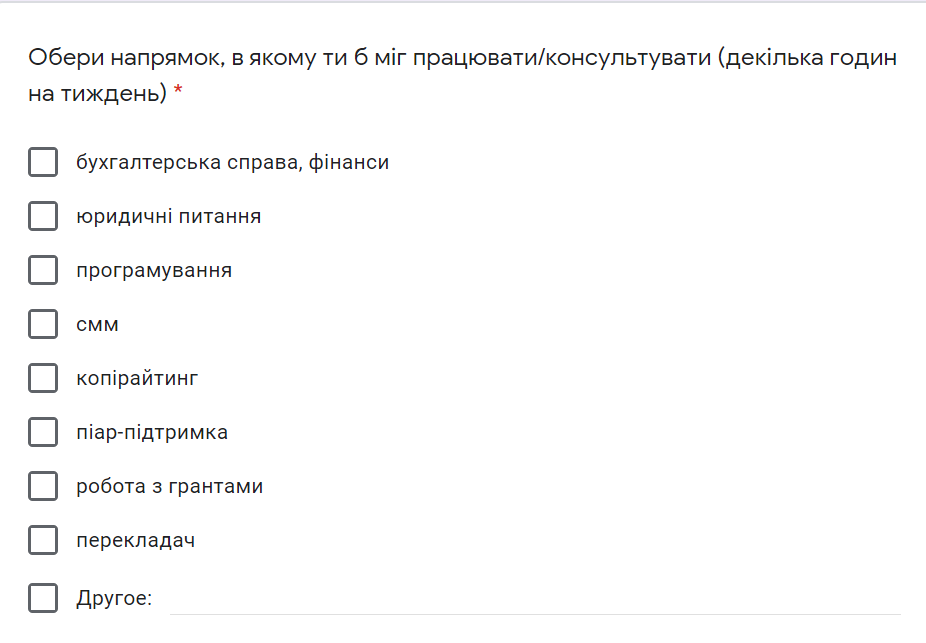This screenshot has height=643, width=926.
Task: Click the Другое text input line
Action: [535, 600]
